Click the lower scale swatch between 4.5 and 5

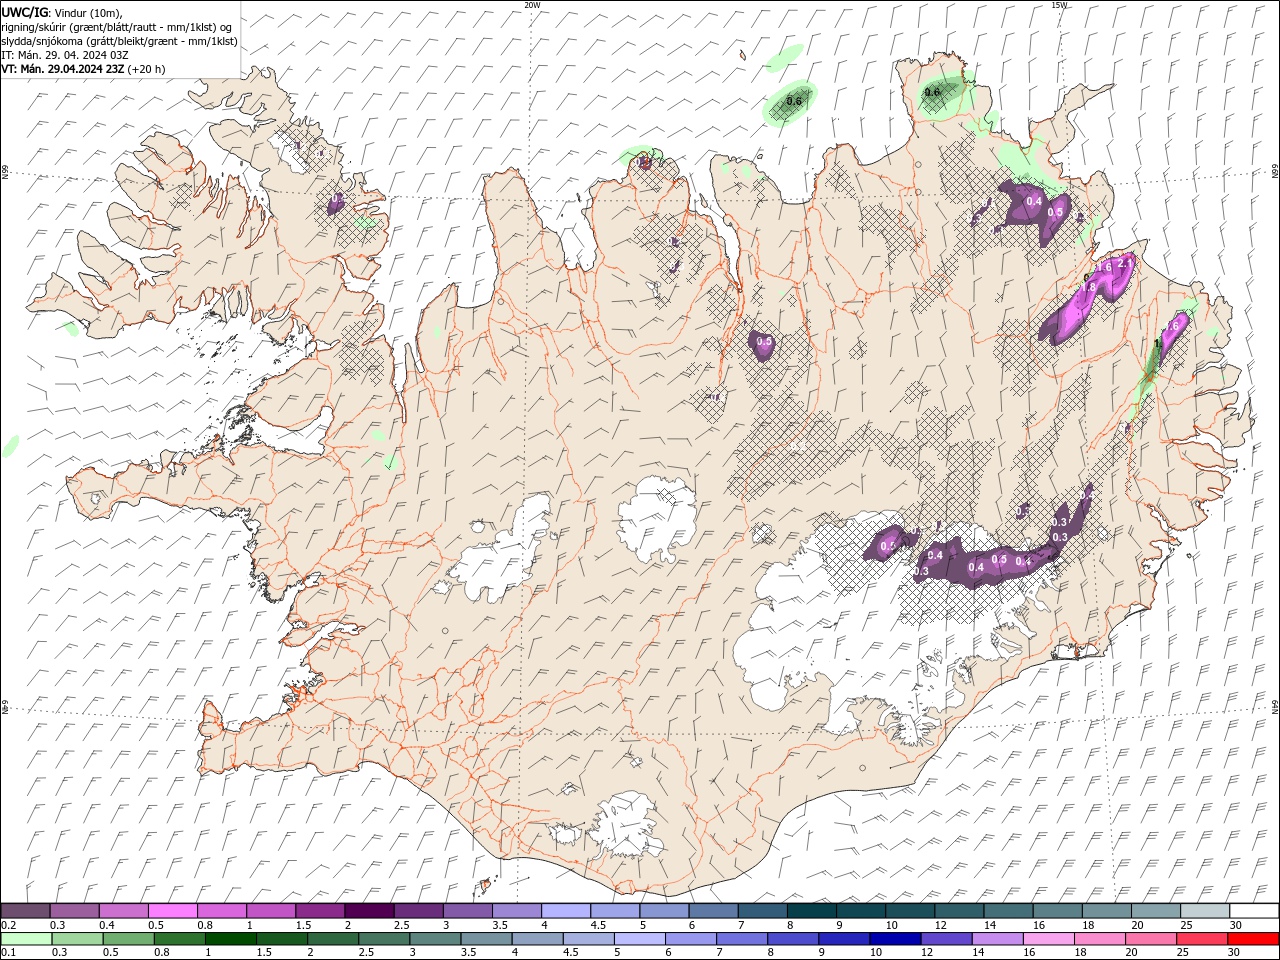tap(589, 939)
